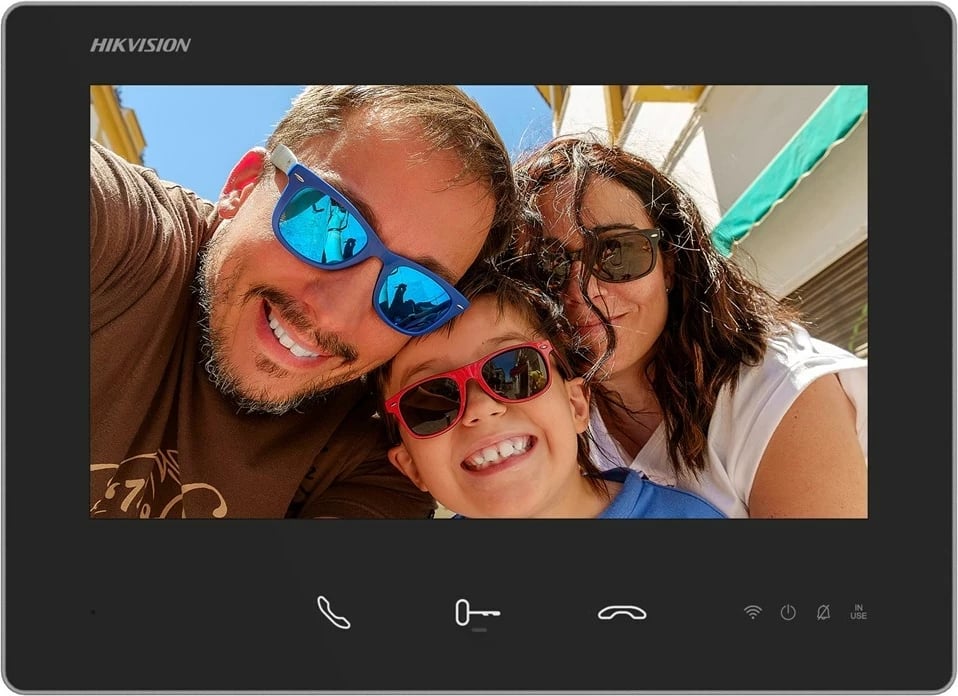Click the small LED below key icon
This screenshot has height=696, width=958.
tap(480, 630)
